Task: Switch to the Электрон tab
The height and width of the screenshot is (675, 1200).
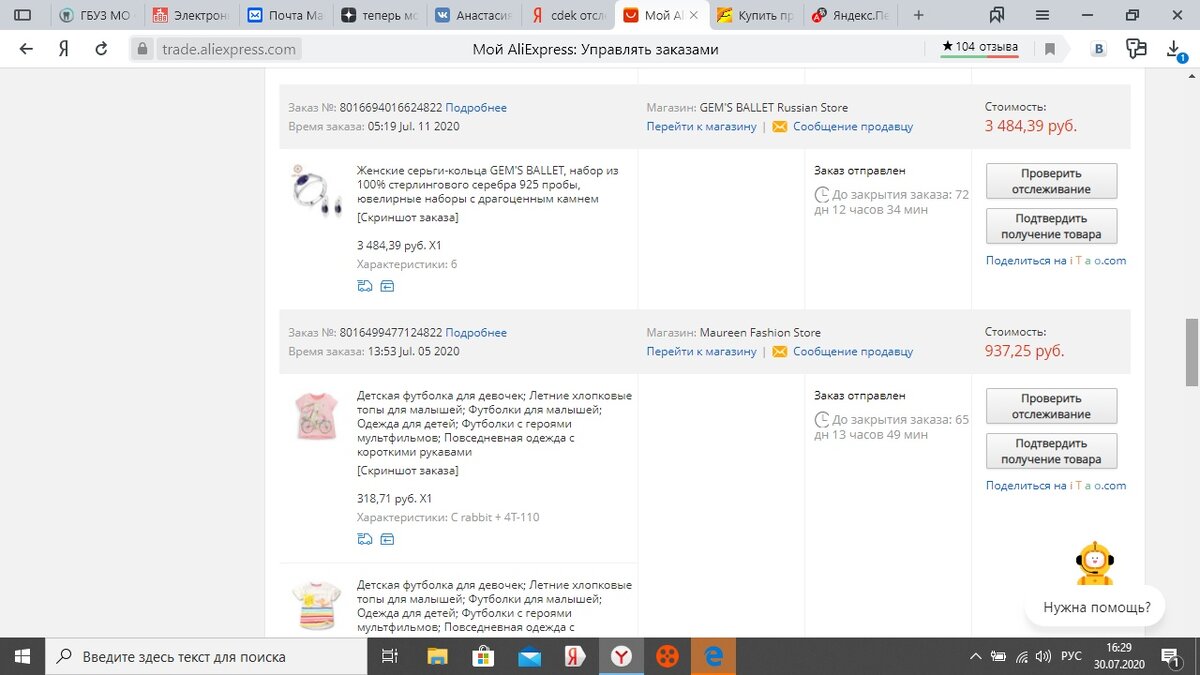Action: coord(192,15)
